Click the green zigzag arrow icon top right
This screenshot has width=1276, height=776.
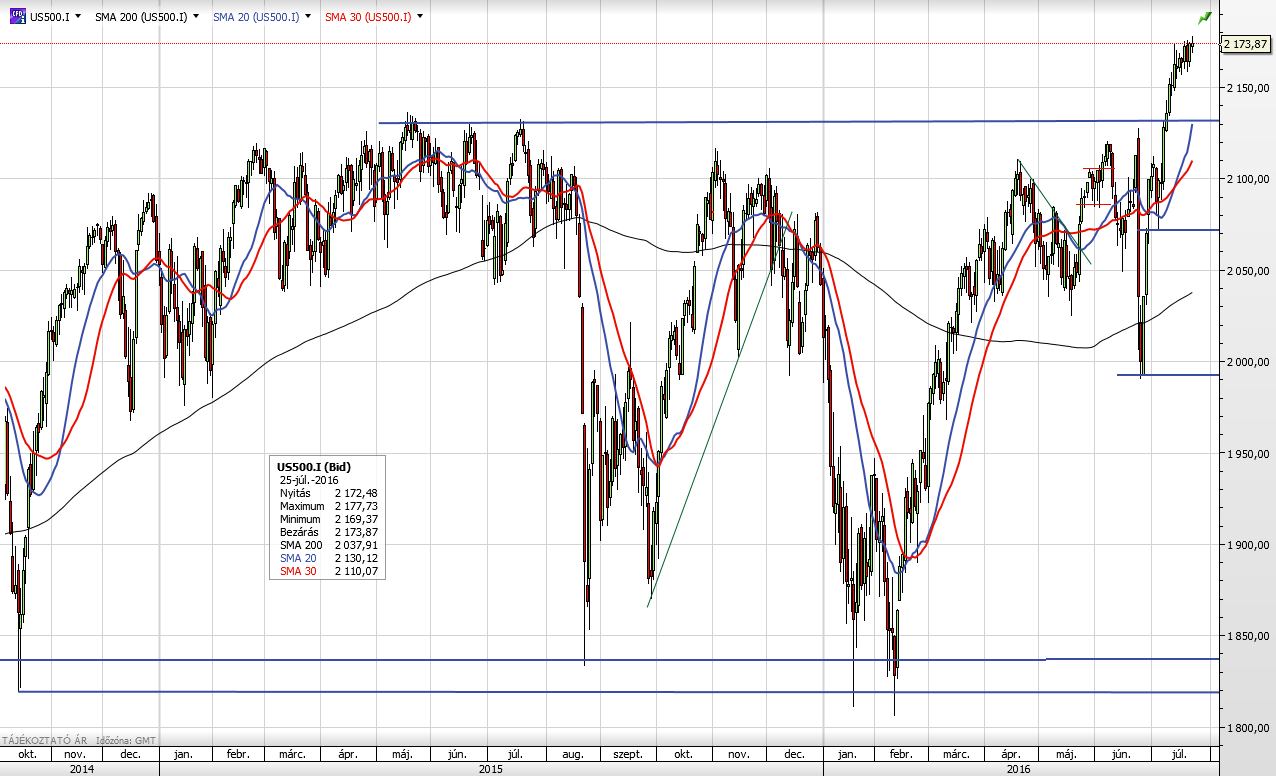pyautogui.click(x=1205, y=17)
